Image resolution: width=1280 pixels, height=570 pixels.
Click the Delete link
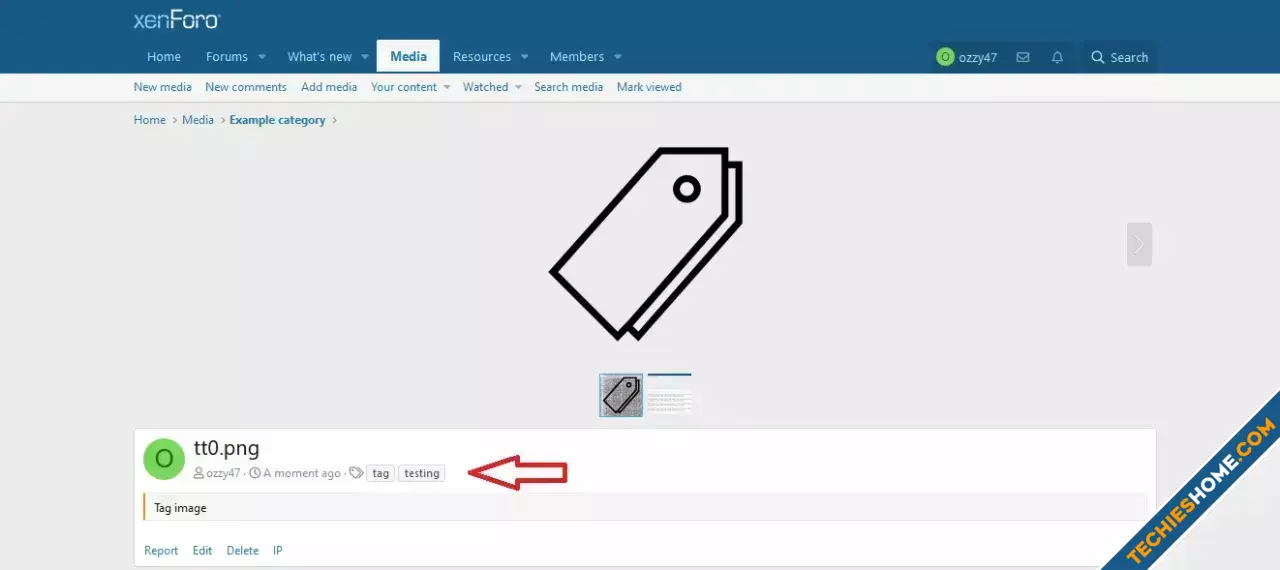242,551
